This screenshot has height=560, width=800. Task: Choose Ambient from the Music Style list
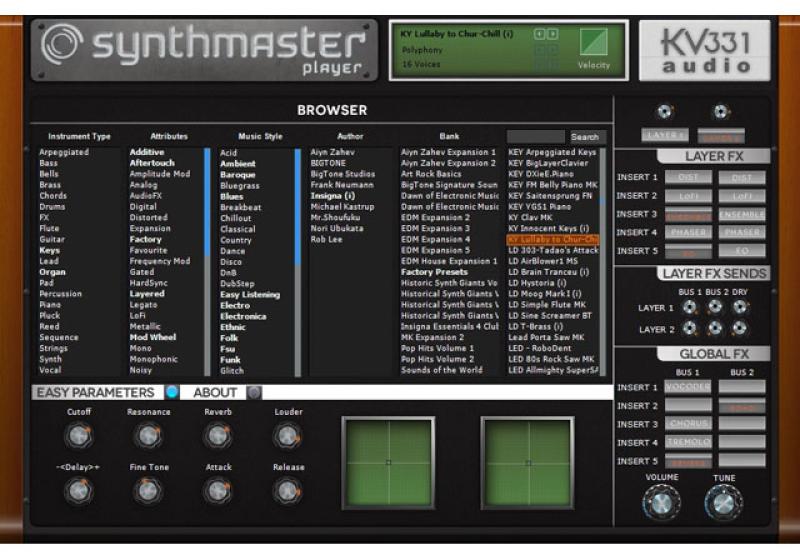click(x=238, y=163)
